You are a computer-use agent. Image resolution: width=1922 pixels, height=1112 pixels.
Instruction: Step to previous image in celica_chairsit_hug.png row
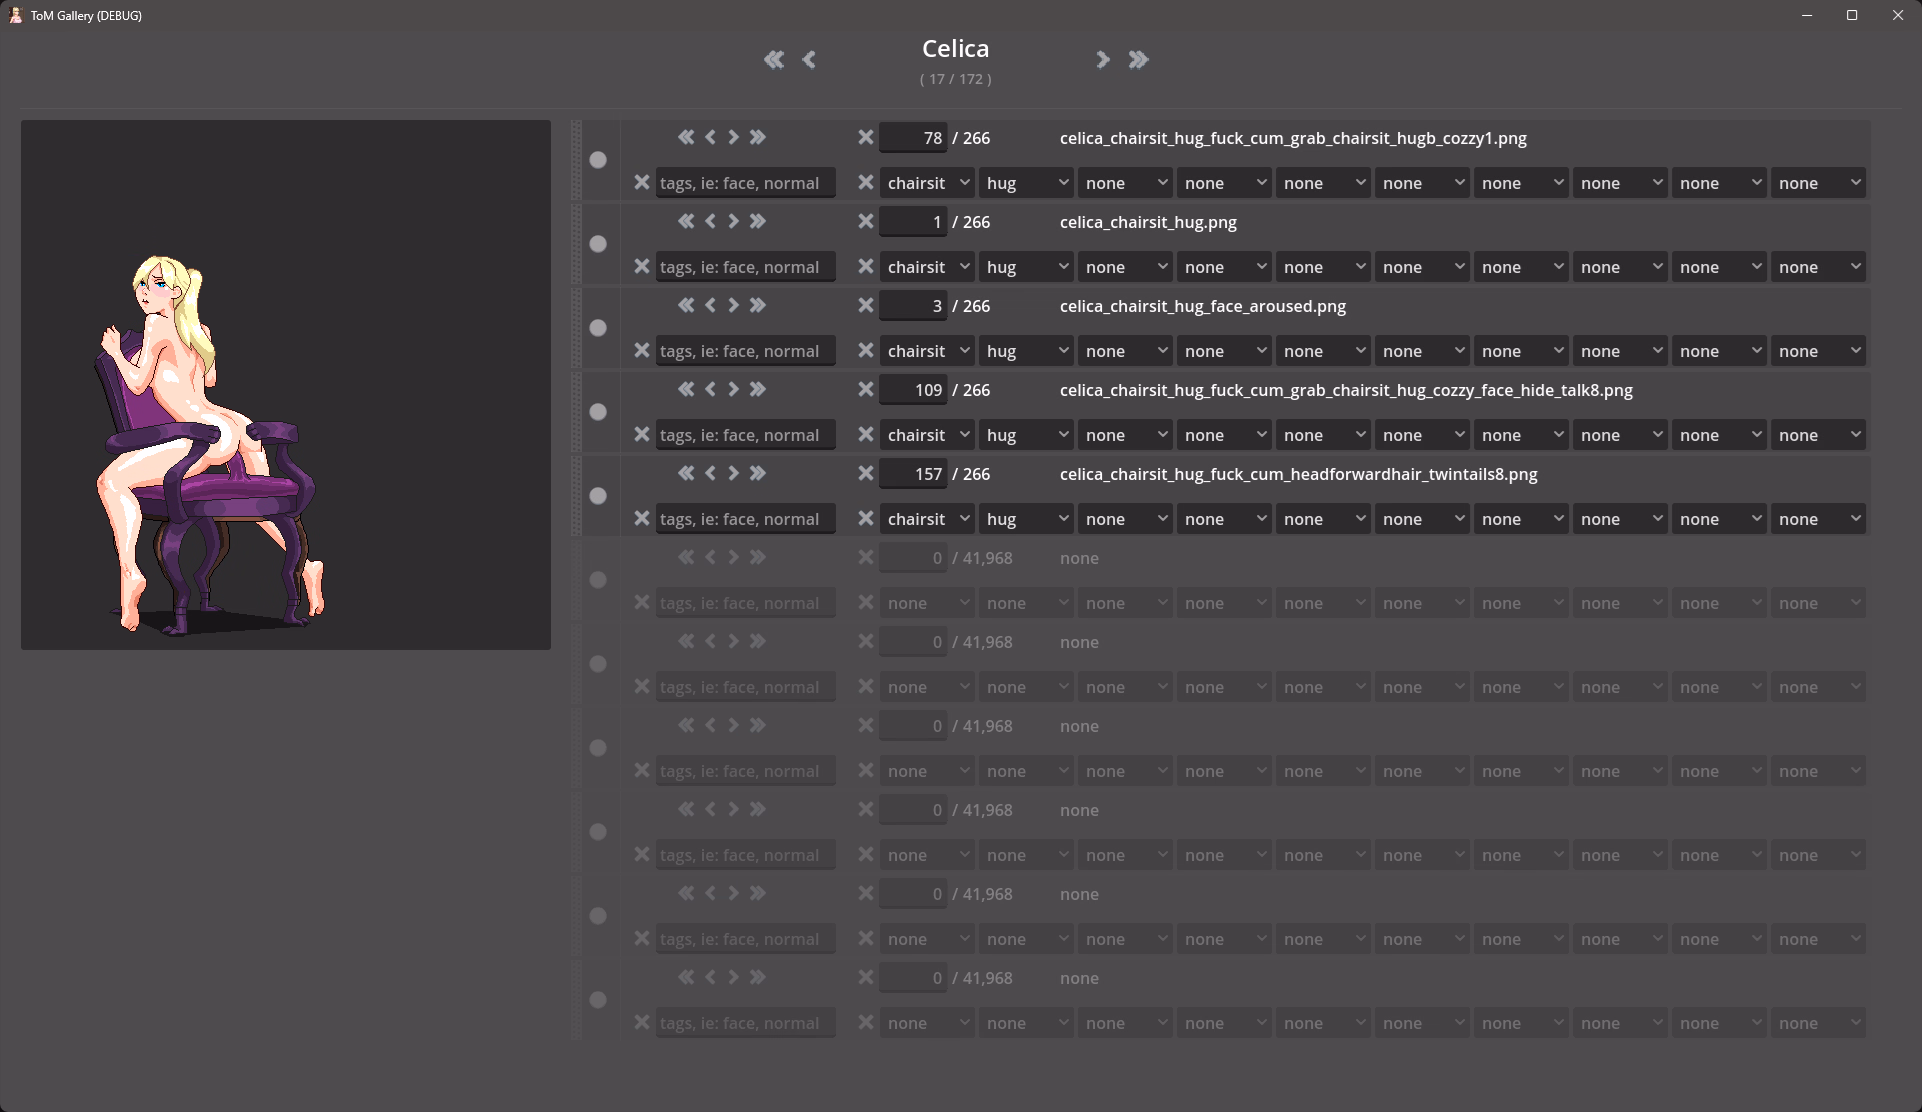click(710, 221)
